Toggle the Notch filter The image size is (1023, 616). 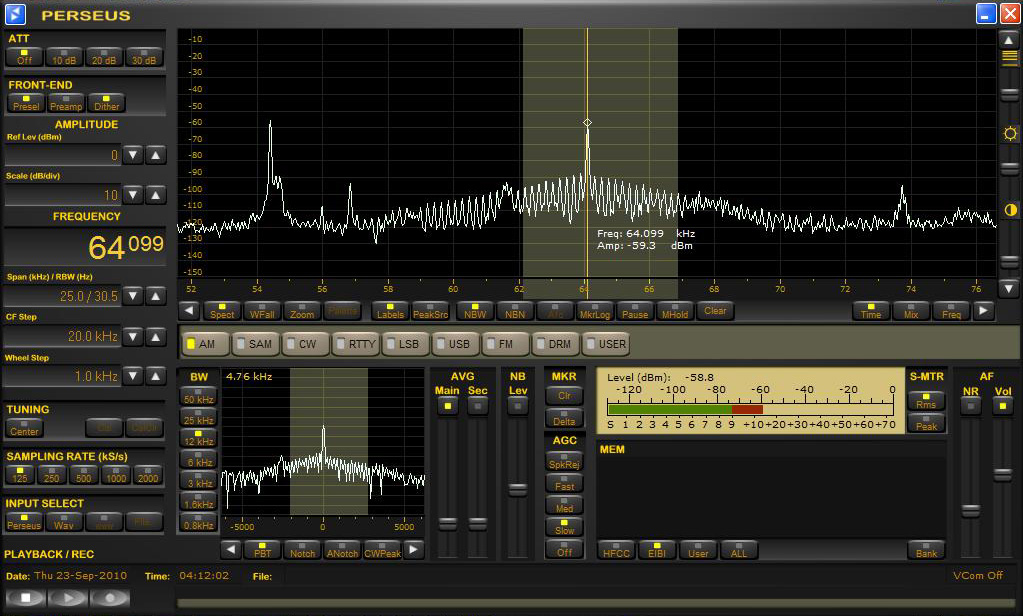[x=303, y=550]
